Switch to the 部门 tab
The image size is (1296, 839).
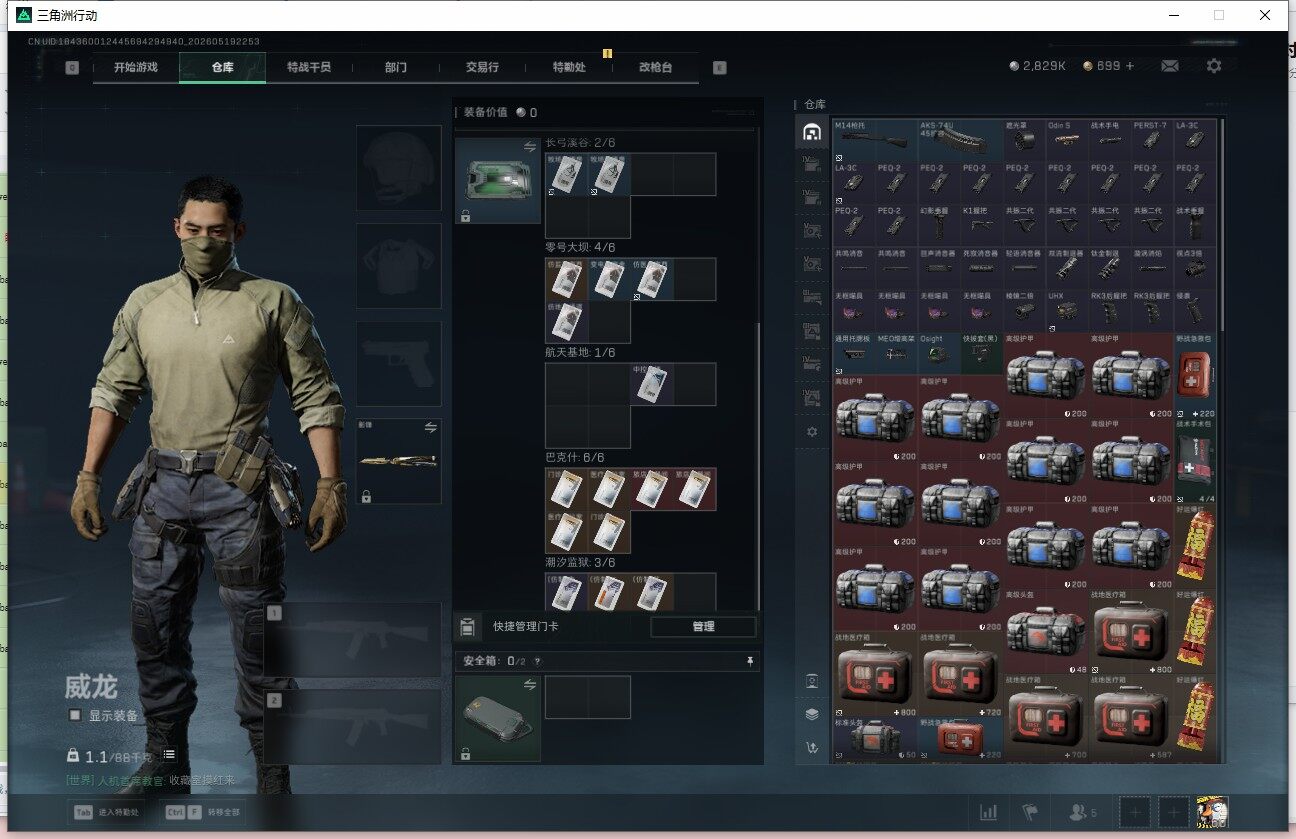click(x=396, y=67)
